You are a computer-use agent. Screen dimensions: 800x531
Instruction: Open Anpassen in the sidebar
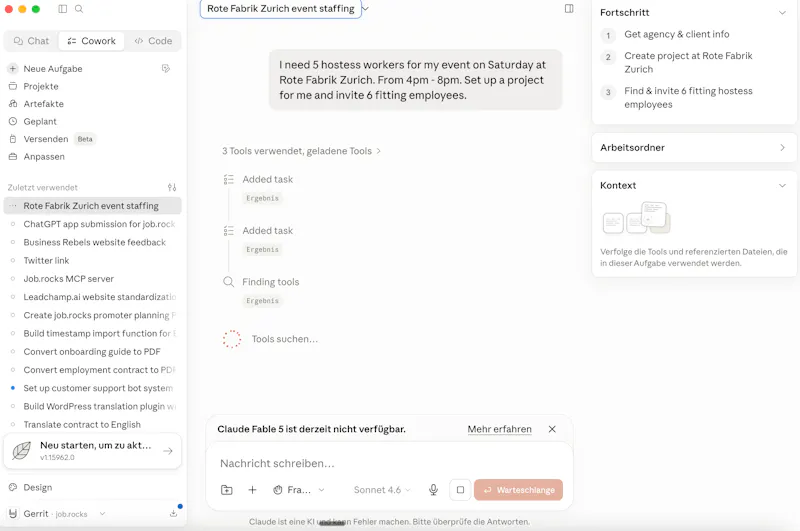(44, 157)
